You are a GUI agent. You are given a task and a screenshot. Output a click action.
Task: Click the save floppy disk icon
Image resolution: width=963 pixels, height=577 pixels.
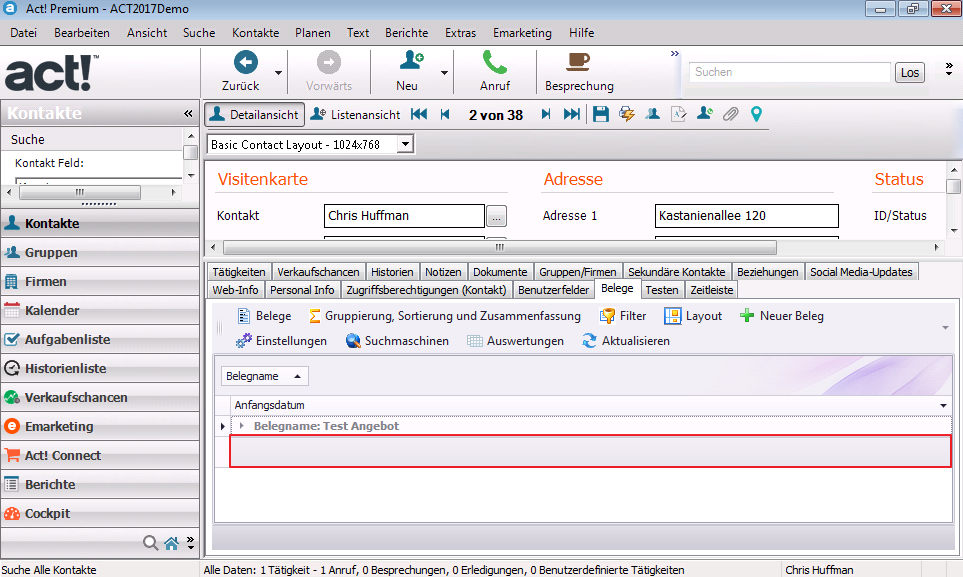tap(601, 114)
